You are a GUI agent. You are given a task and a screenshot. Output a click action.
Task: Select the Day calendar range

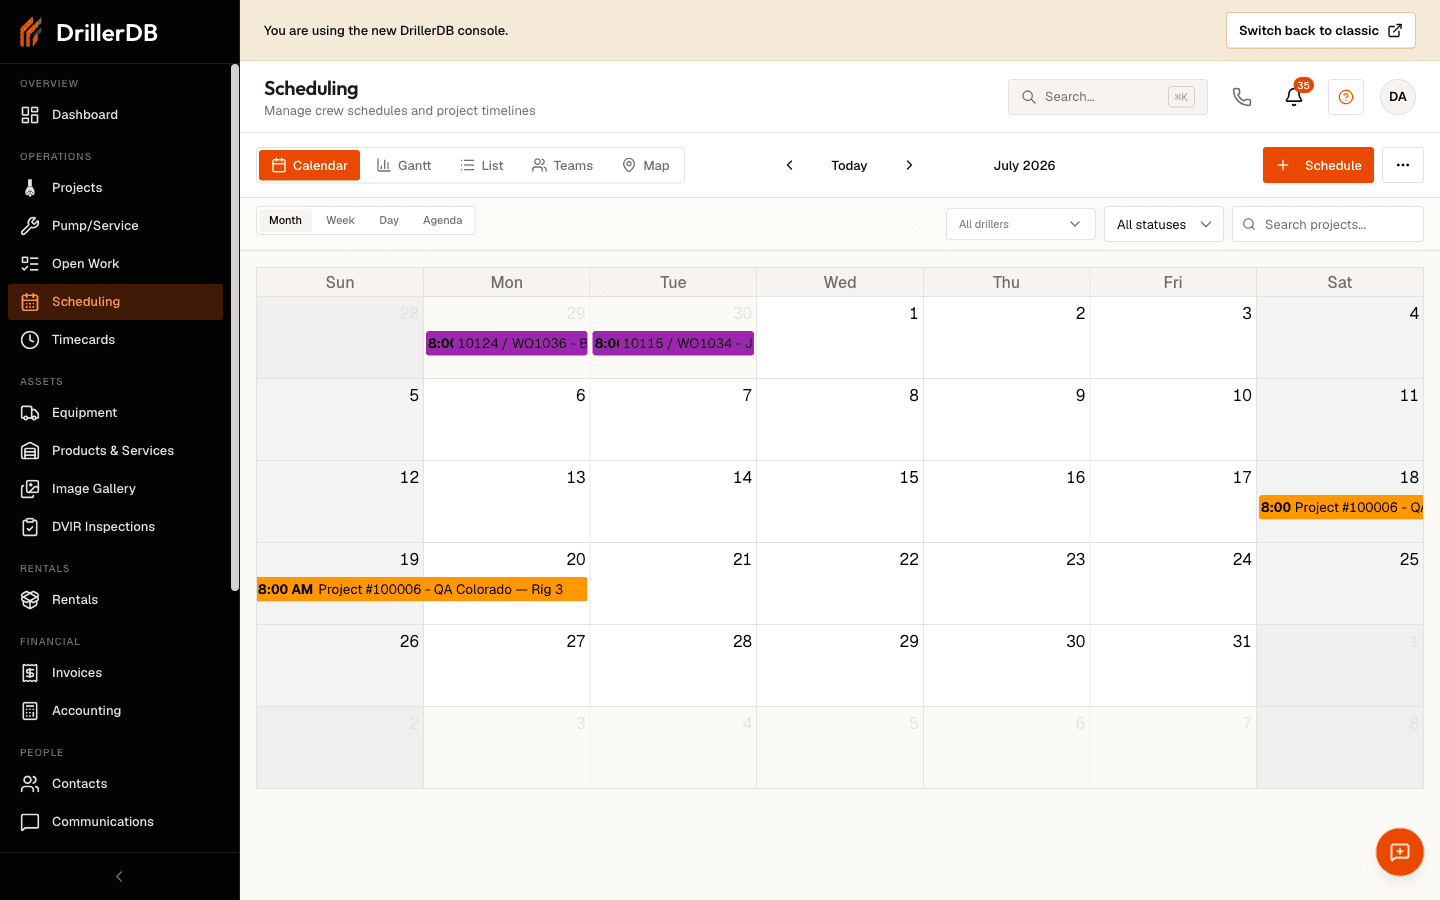[x=389, y=220]
